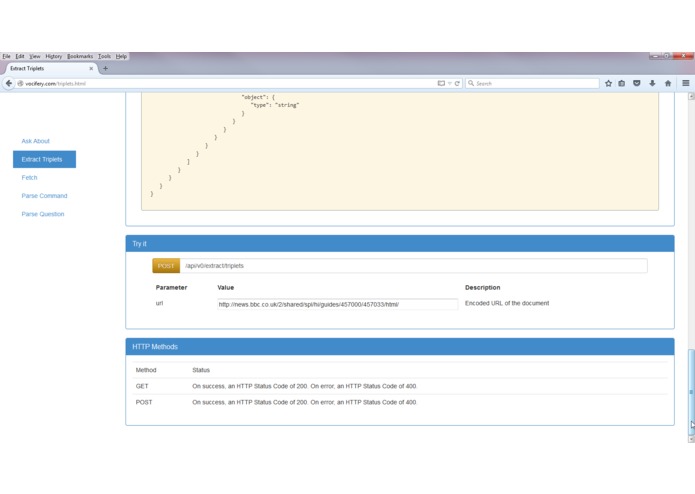Click the page vertical scrollbar thumb
This screenshot has width=695, height=494.
tap(691, 392)
